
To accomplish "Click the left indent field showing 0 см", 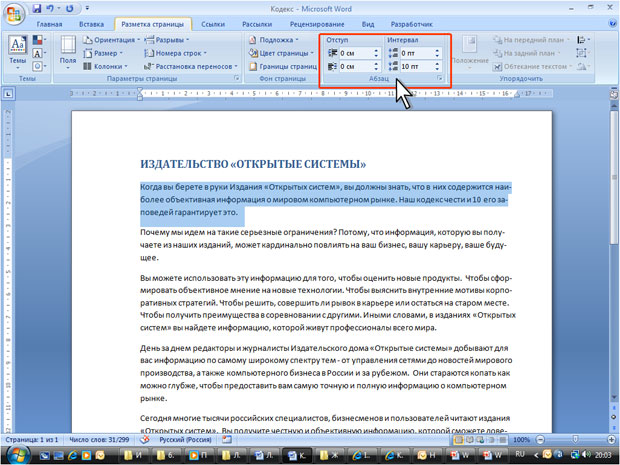I will (356, 53).
